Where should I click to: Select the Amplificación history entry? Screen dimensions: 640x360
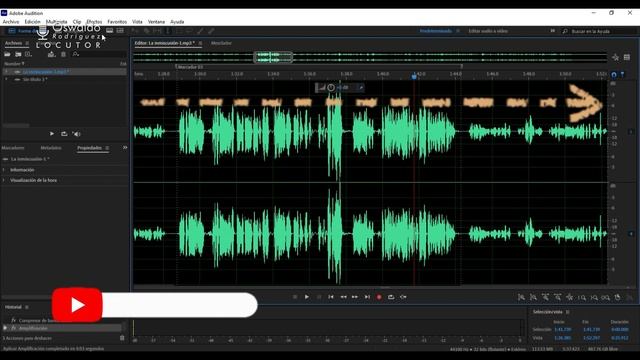(x=63, y=328)
